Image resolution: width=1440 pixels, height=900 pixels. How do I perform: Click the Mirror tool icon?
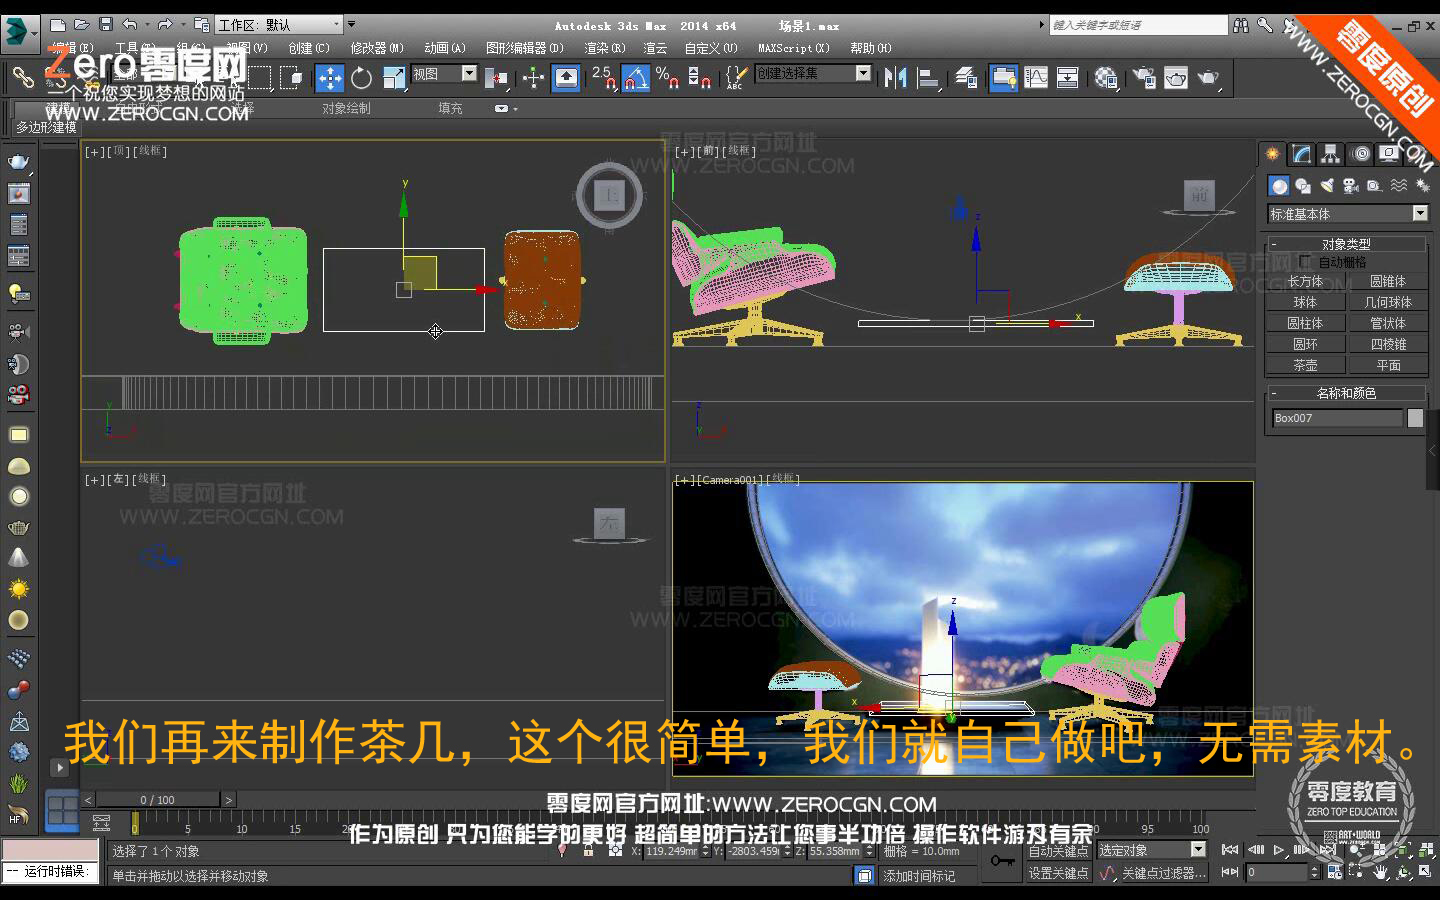click(895, 77)
